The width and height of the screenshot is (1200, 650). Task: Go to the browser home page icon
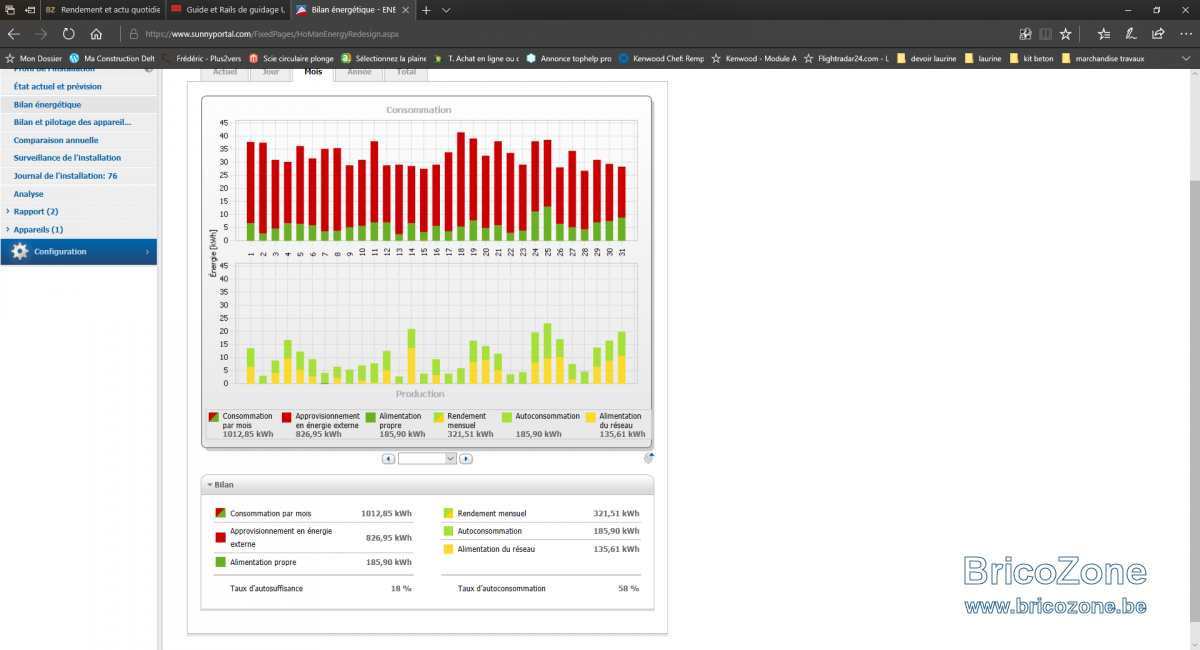[96, 33]
